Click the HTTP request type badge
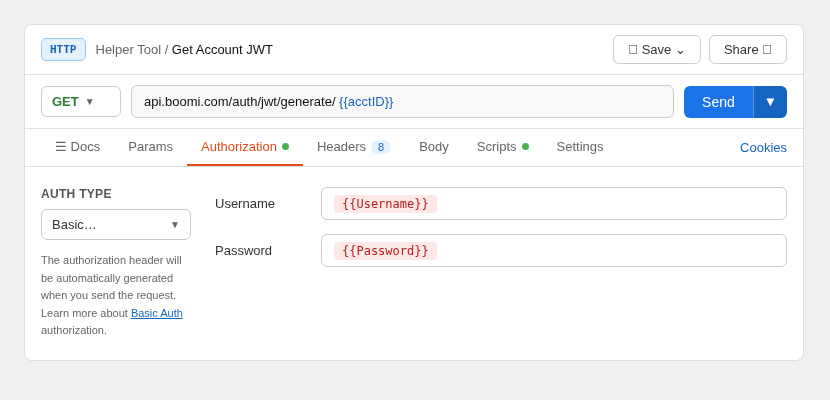 pos(63,49)
